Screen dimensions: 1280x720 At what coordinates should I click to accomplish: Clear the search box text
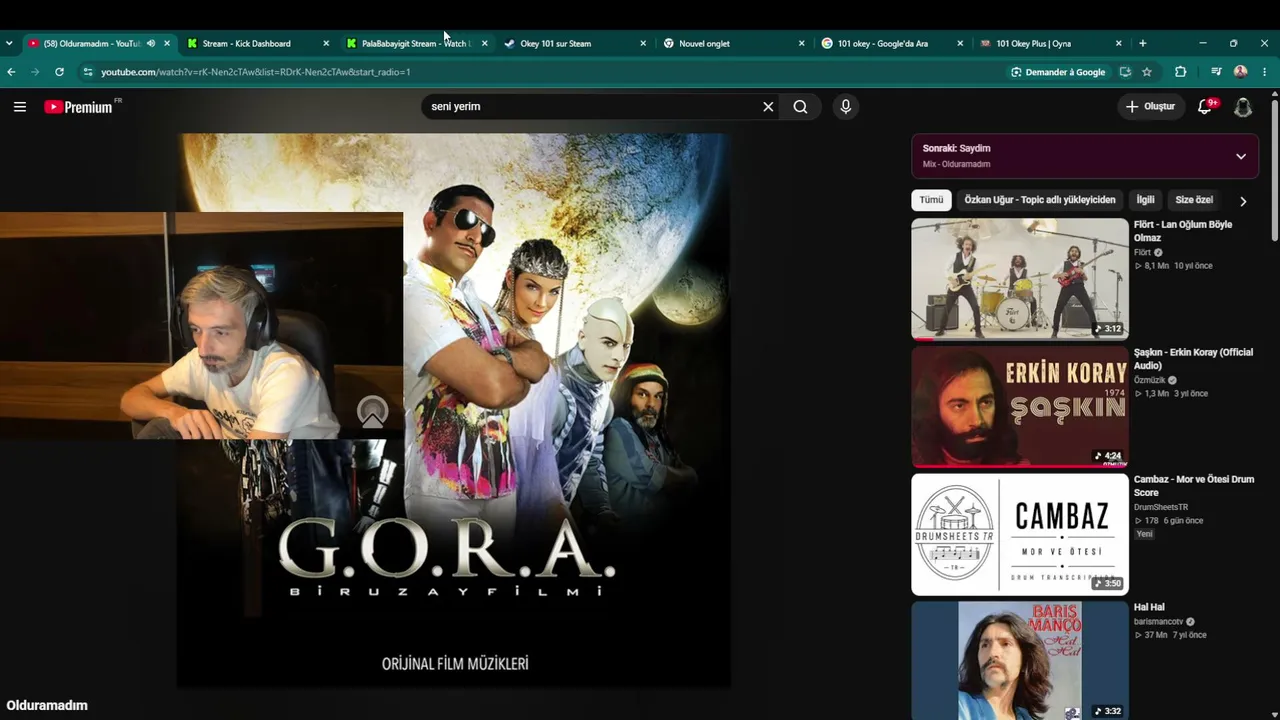point(768,107)
